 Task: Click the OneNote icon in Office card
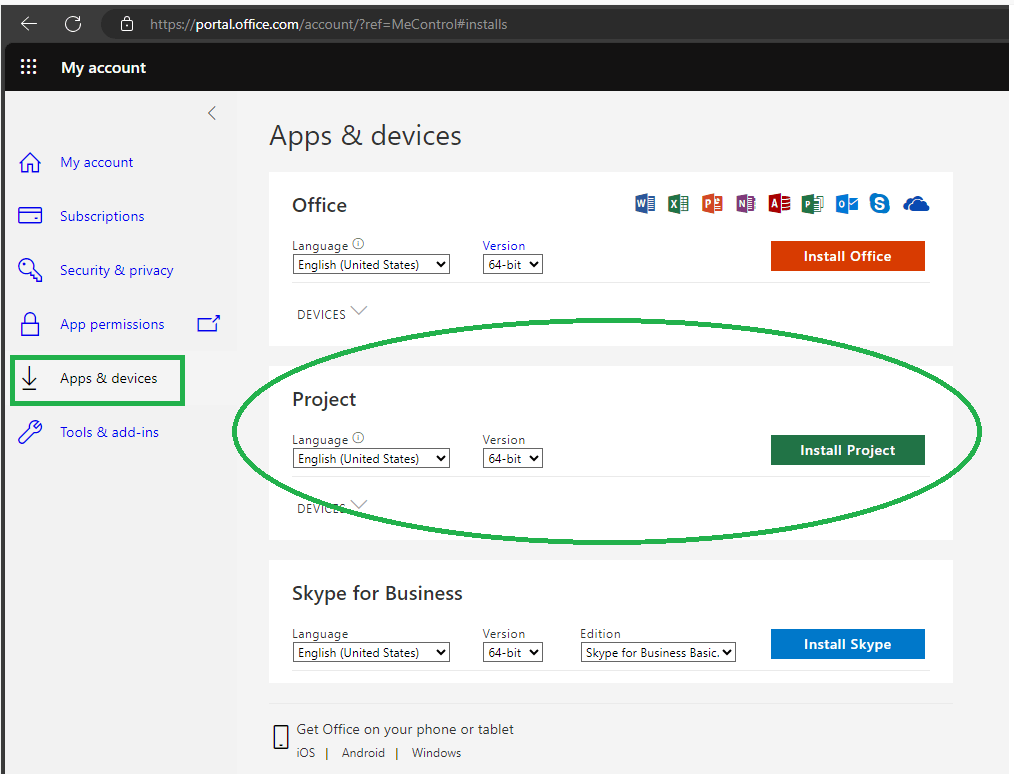click(x=746, y=204)
